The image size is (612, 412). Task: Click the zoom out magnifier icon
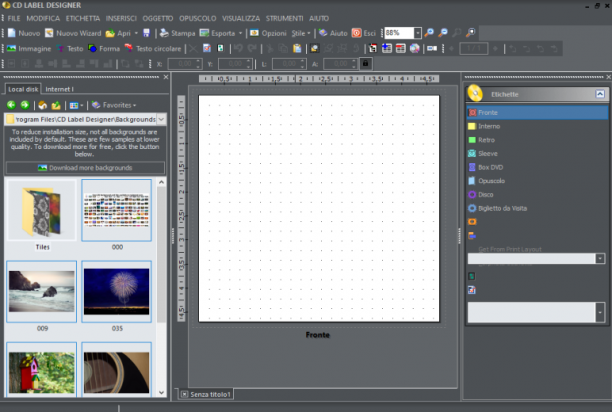click(443, 33)
